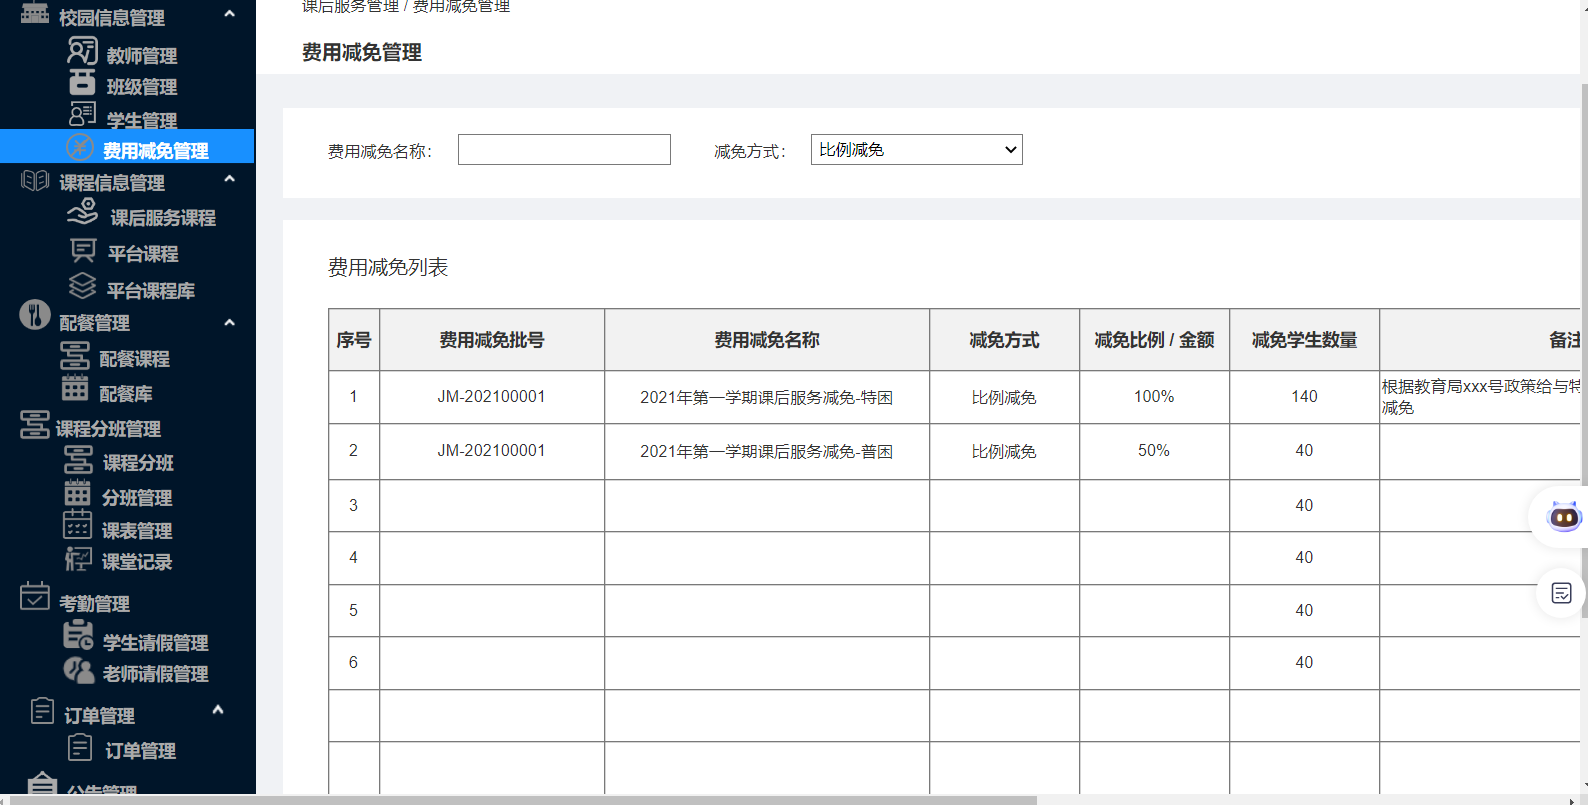Click the 订单管理 section document icon
Screen dimensions: 1588x805
42,711
